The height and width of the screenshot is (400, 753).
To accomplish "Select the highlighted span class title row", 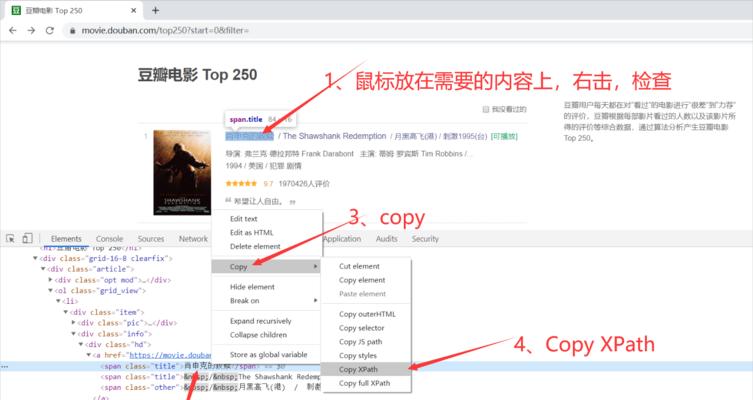I will pos(376,366).
